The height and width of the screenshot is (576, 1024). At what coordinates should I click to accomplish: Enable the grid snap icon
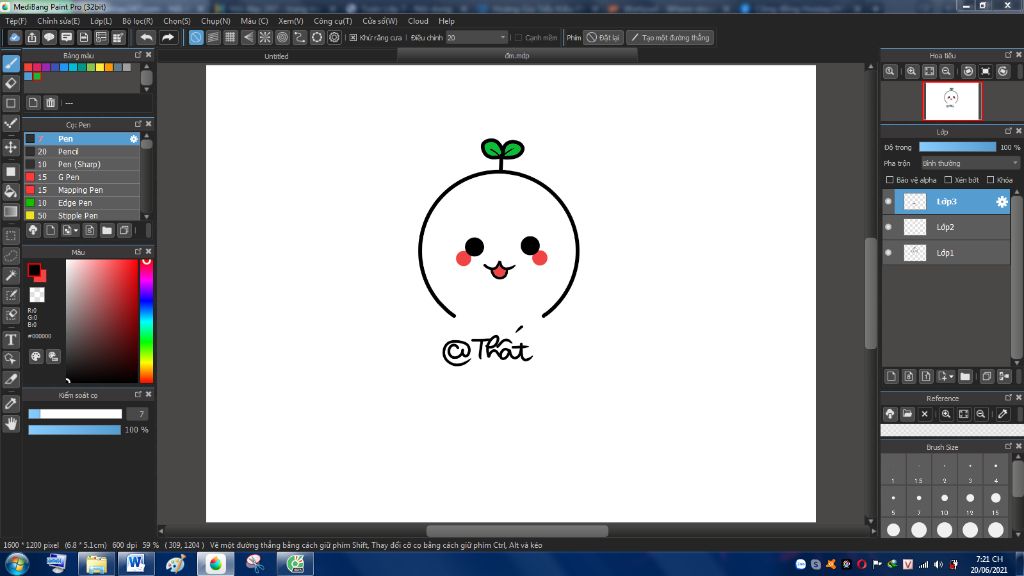coord(230,37)
